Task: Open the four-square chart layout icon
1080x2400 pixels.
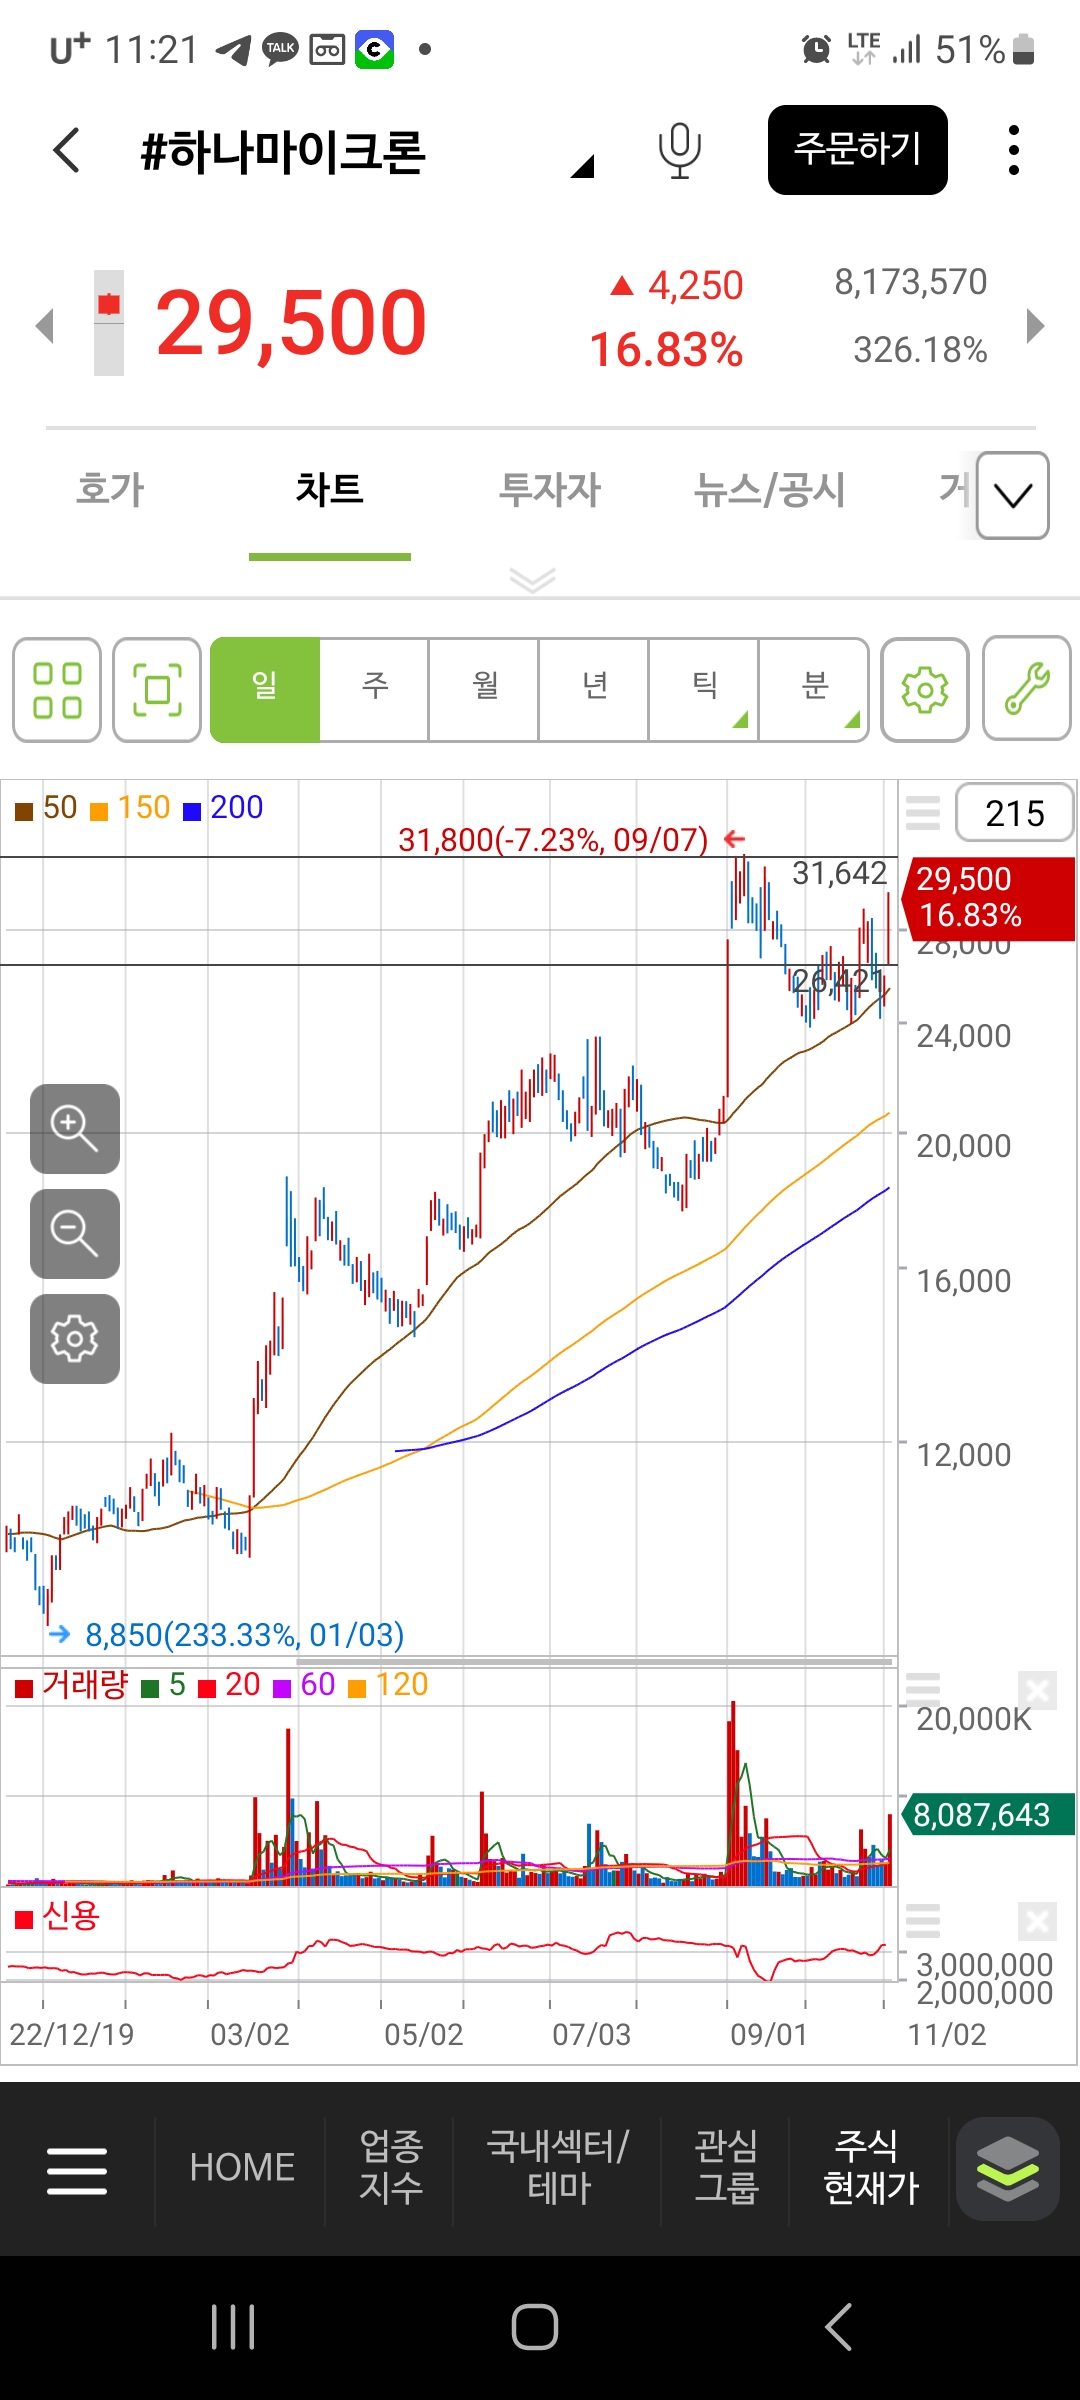Action: [57, 690]
